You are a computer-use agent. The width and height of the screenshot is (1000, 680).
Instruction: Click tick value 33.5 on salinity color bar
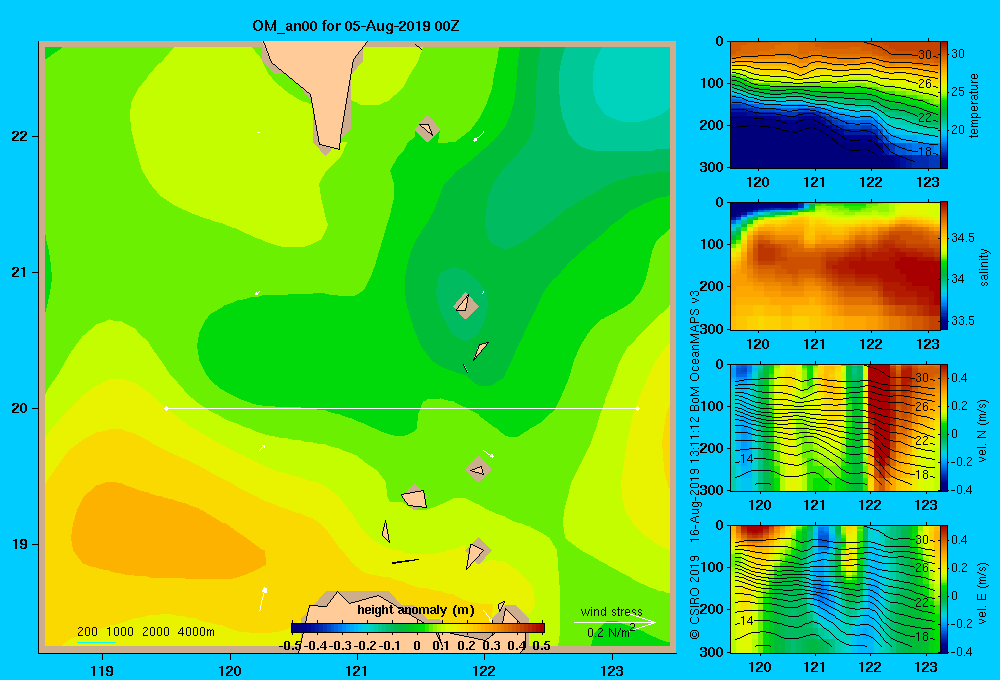click(963, 321)
